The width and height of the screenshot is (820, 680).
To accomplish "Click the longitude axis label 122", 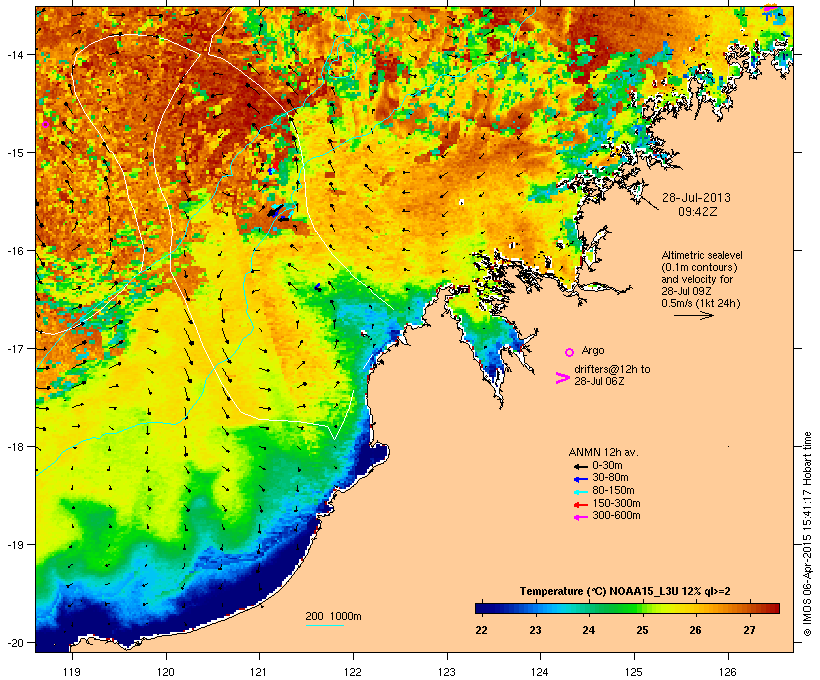I will point(353,672).
